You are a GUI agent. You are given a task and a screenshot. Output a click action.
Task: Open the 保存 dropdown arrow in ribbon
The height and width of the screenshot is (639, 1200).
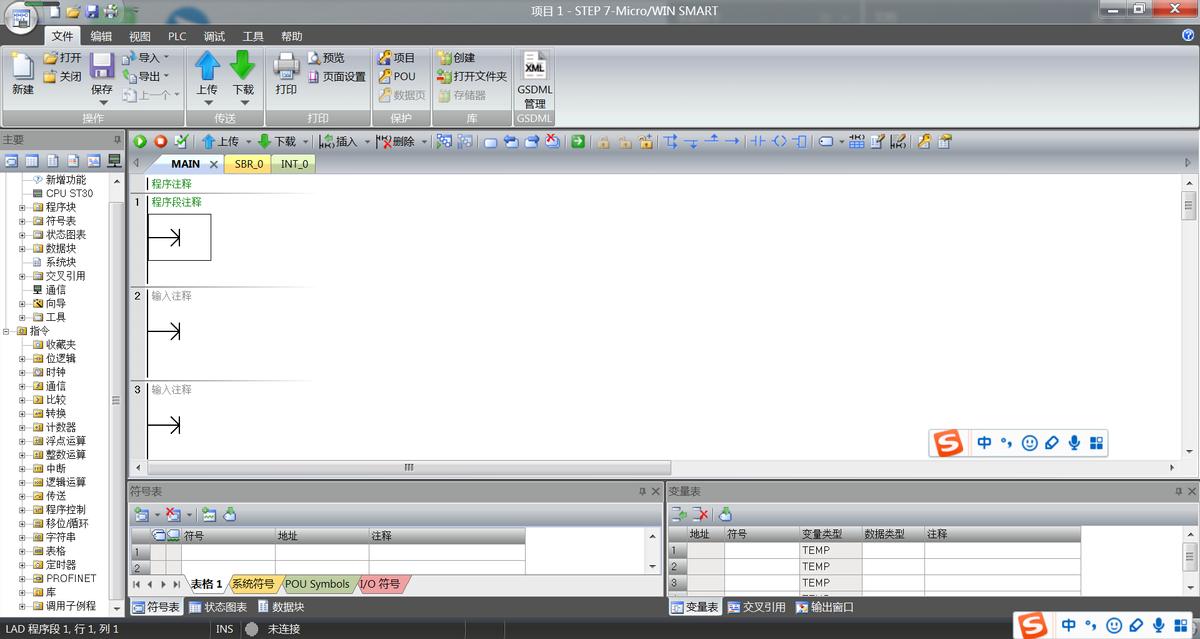[102, 102]
